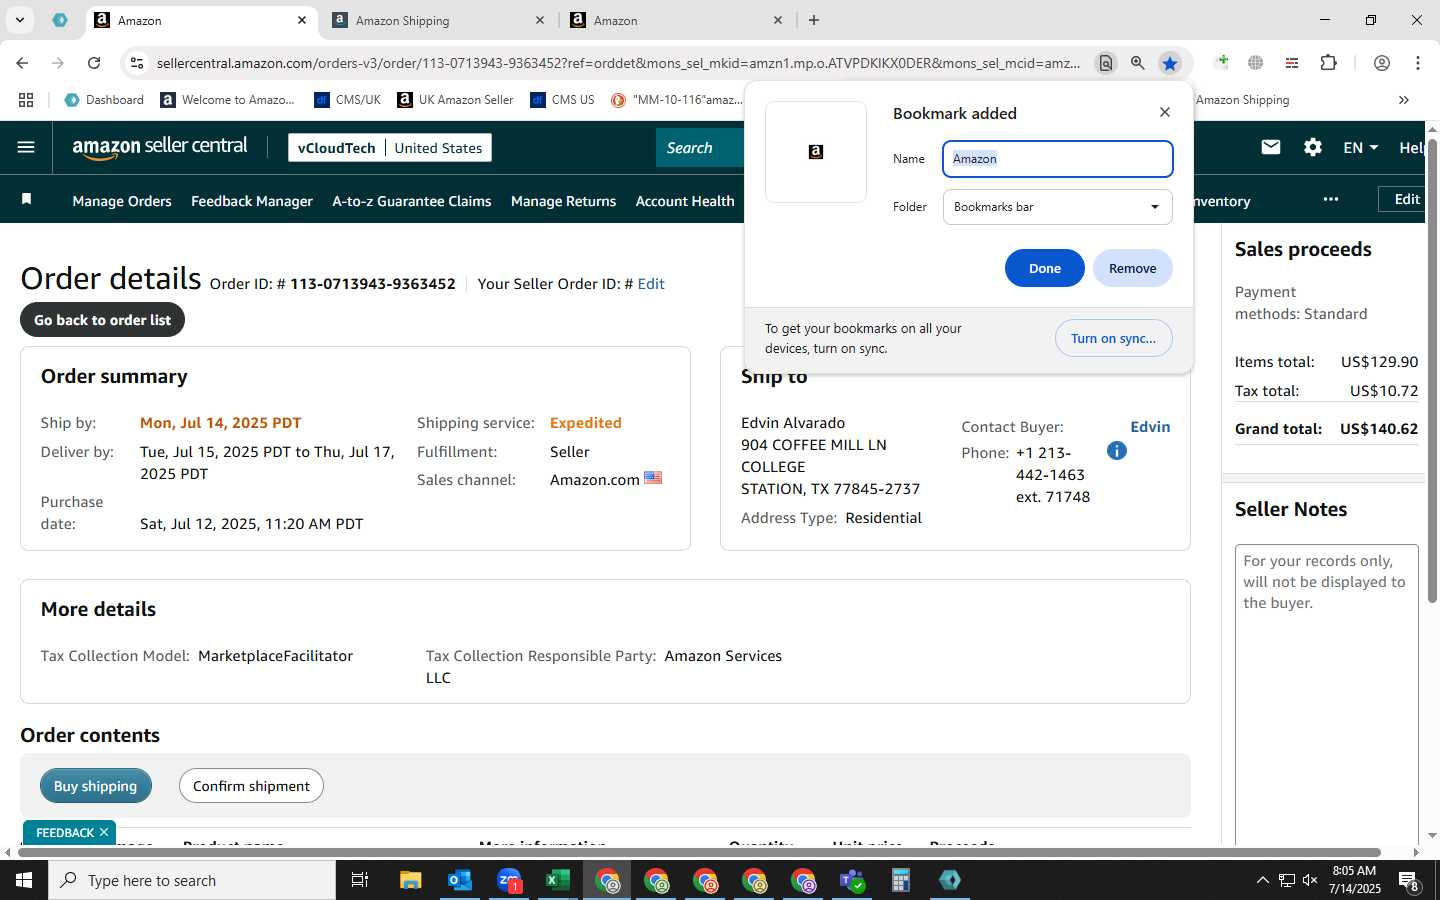Open the Chrome profile icon
The image size is (1440, 900).
click(1381, 63)
